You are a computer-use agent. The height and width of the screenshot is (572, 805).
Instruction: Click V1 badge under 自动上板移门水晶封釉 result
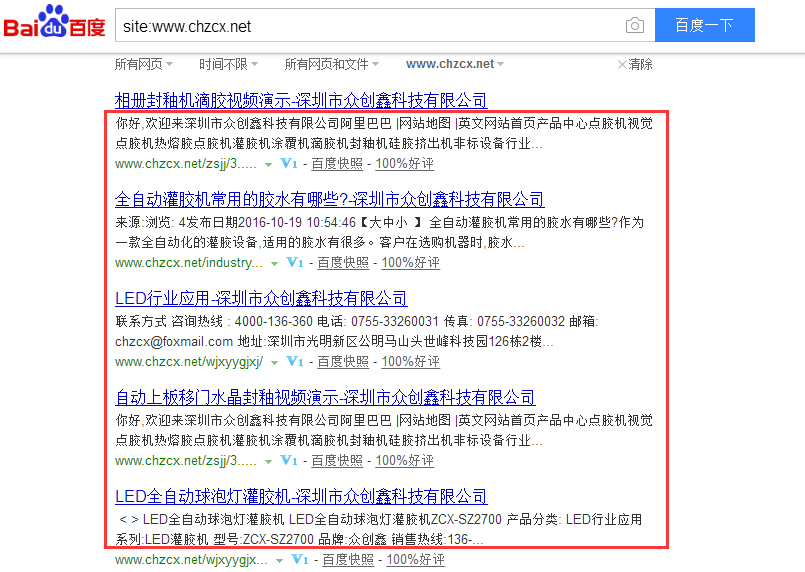tap(289, 461)
